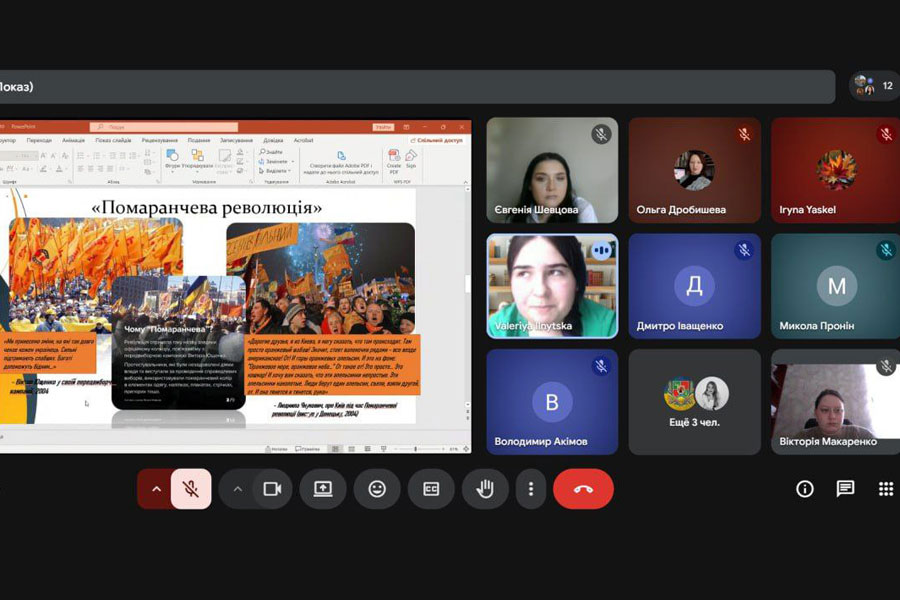Image resolution: width=900 pixels, height=600 pixels.
Task: Unmute the microphone in the call bar
Action: pyautogui.click(x=190, y=489)
